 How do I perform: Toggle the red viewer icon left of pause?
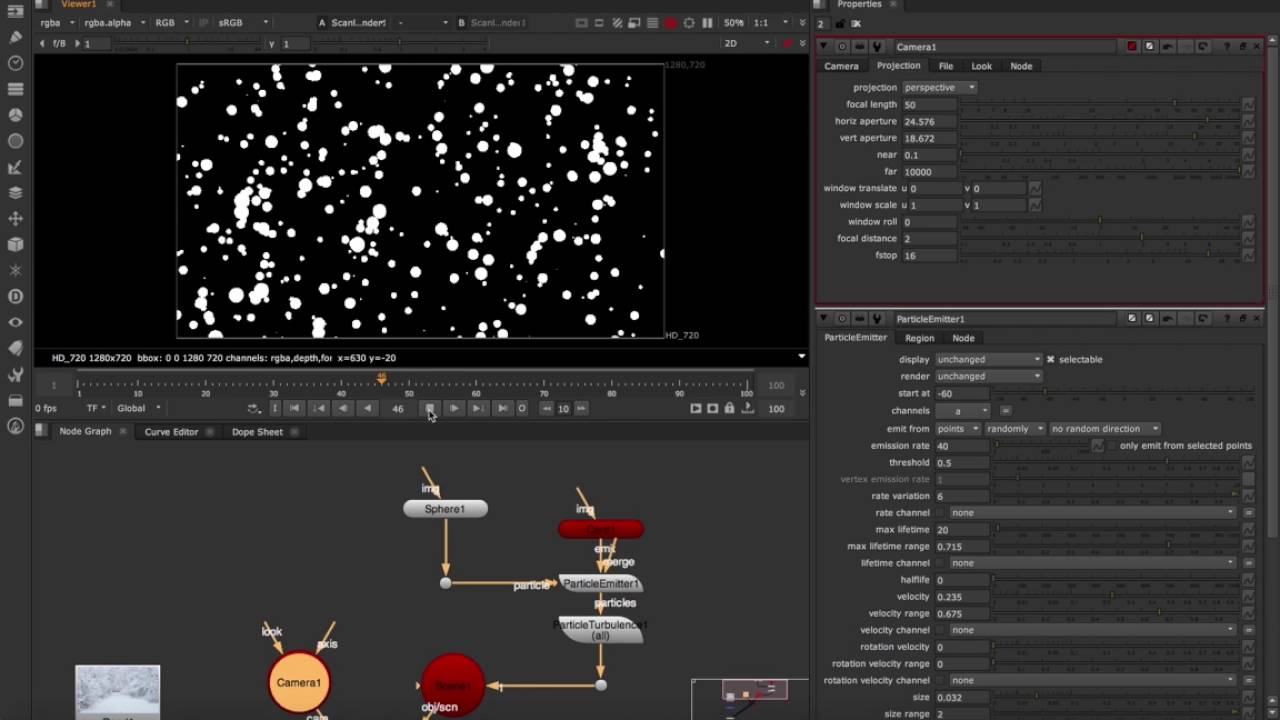670,23
